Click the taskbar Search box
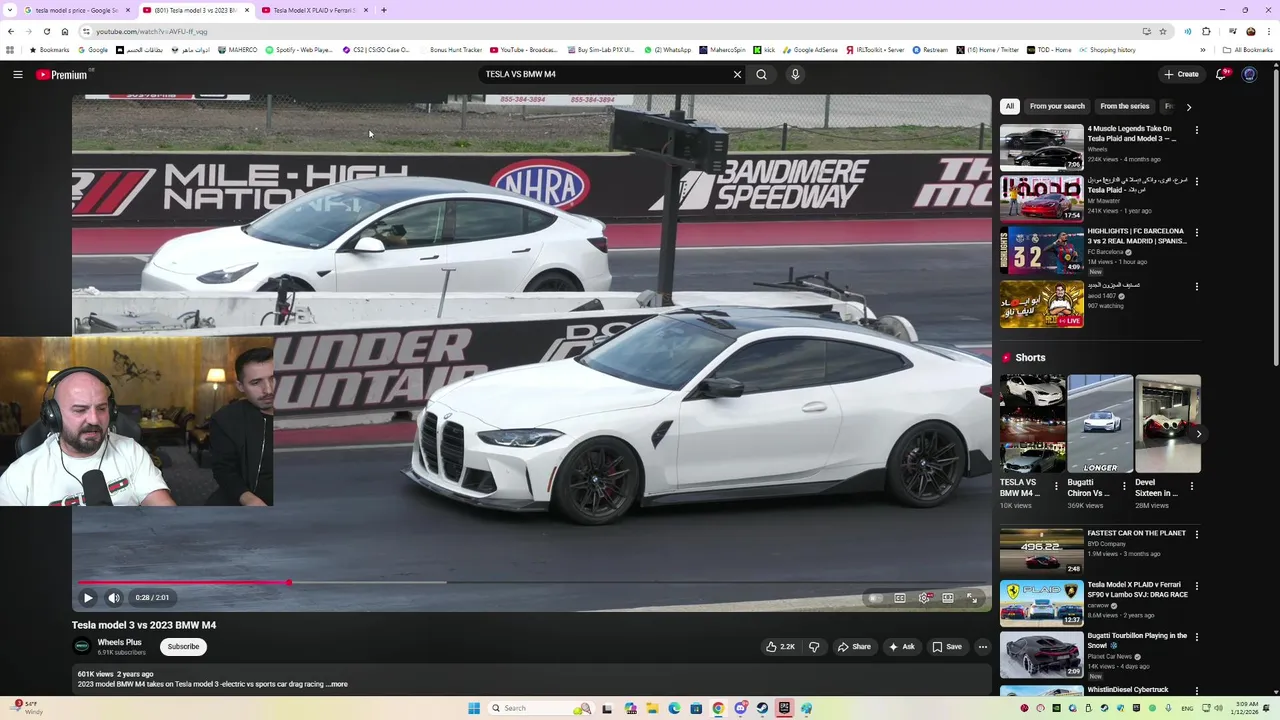The image size is (1280, 720). [540, 708]
